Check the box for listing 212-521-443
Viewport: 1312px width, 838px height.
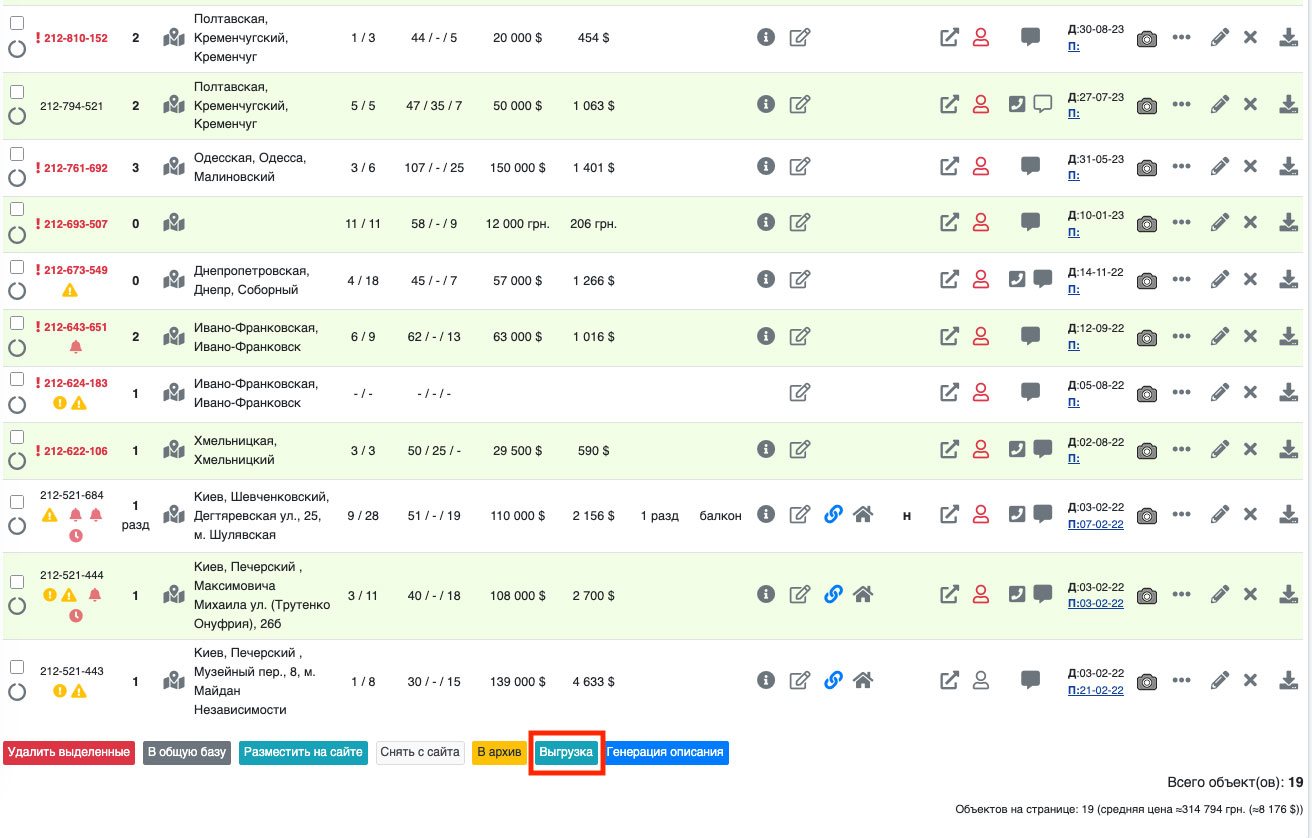pos(17,667)
